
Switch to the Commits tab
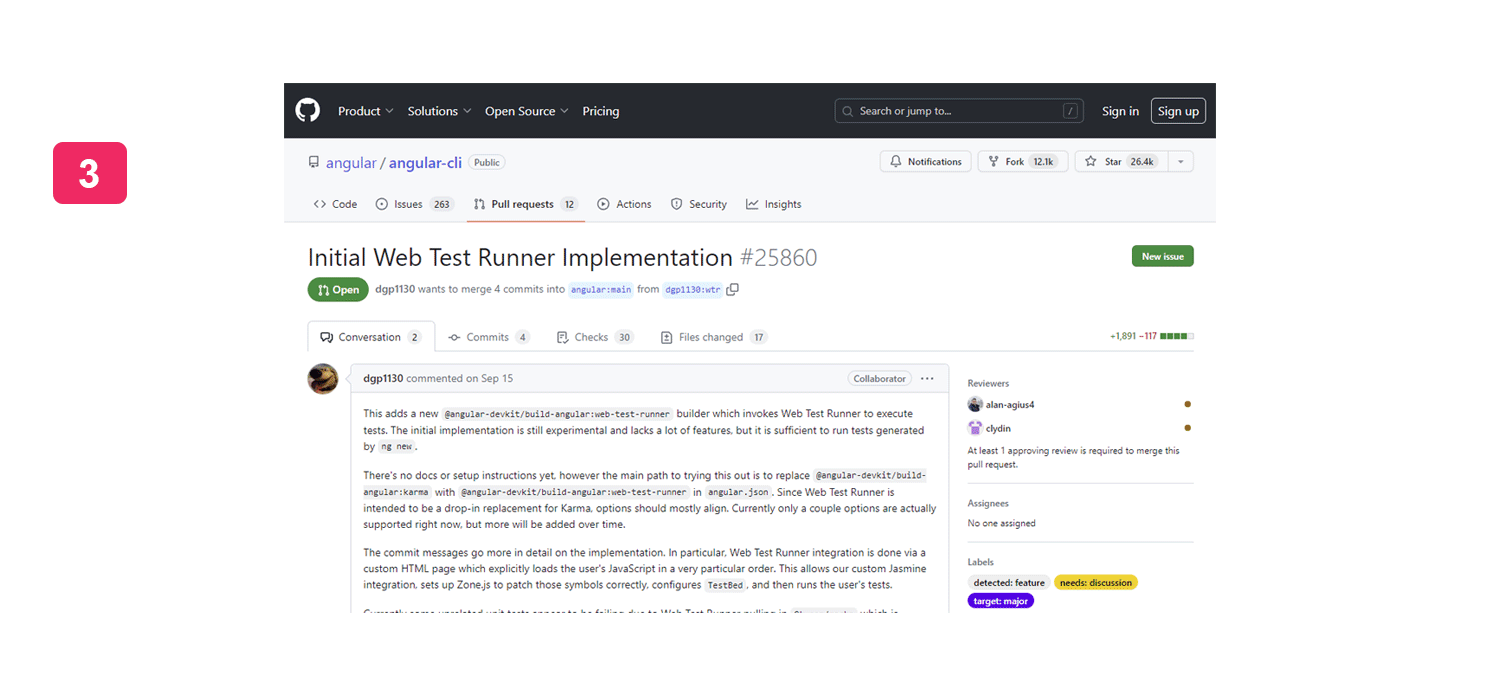(x=489, y=337)
